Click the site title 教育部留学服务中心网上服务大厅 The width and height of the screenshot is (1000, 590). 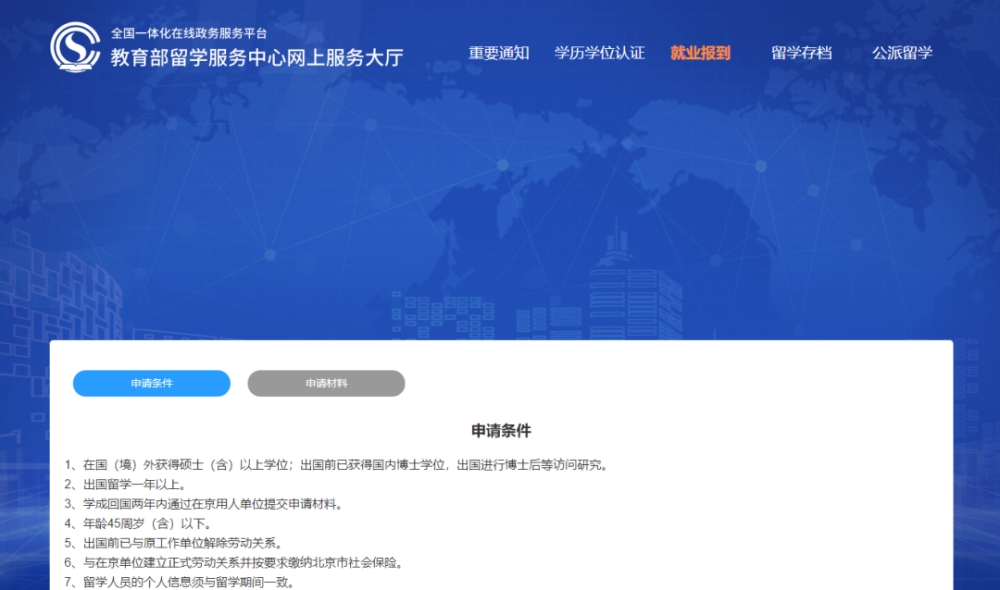(257, 58)
